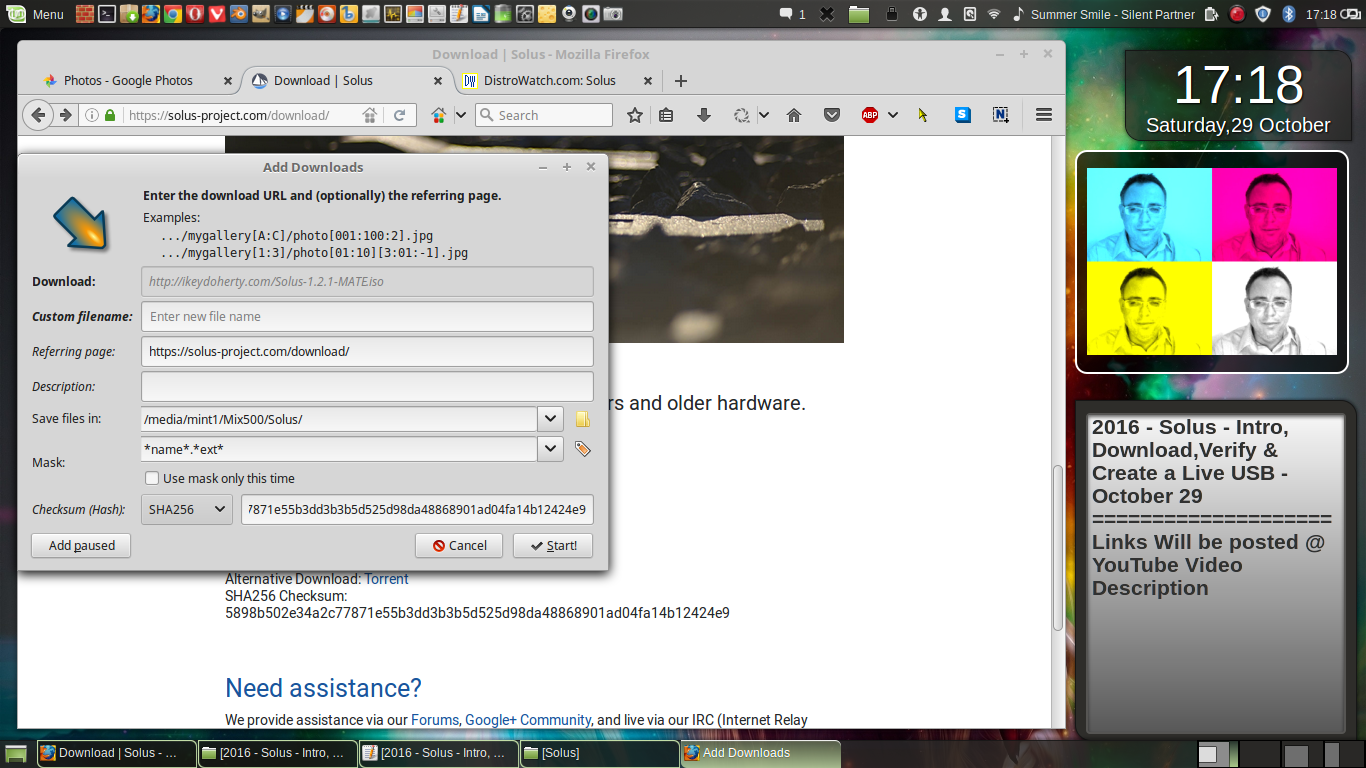Open the Linux Mint Menu
Screen dimensions: 1366x768
point(35,14)
